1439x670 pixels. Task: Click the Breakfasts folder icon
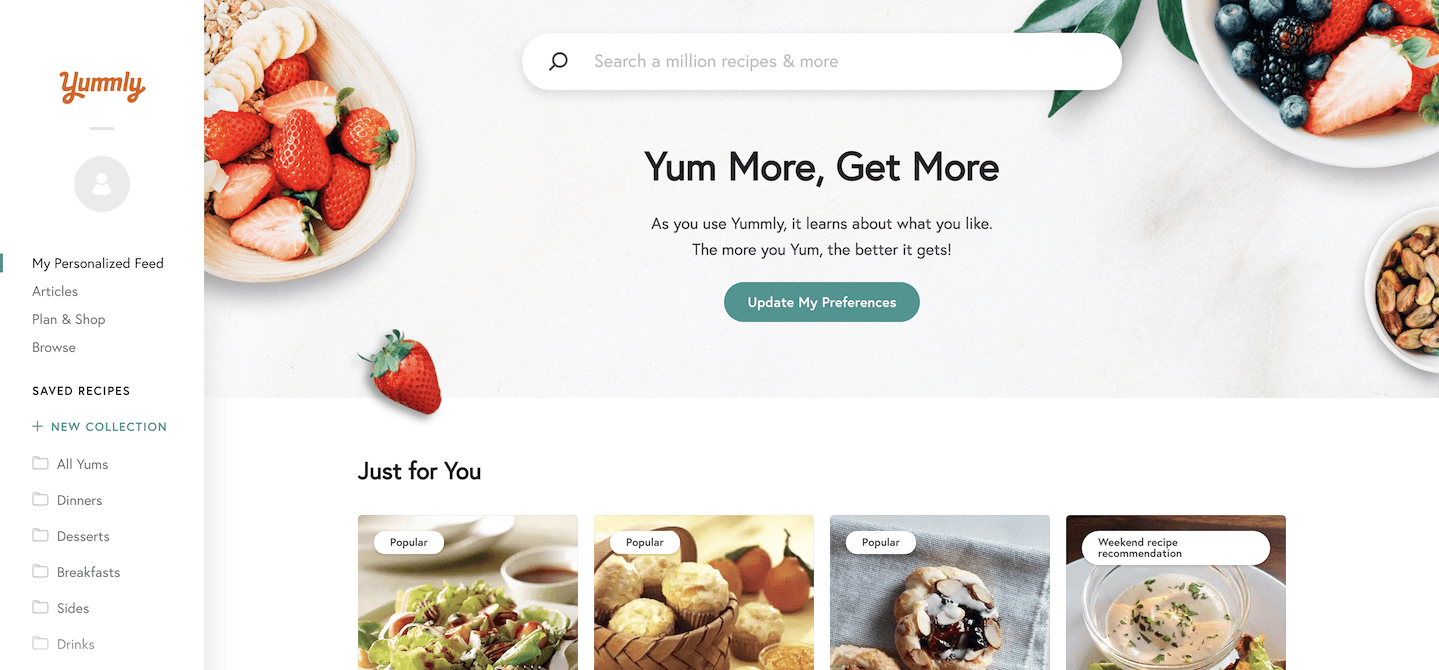coord(40,571)
